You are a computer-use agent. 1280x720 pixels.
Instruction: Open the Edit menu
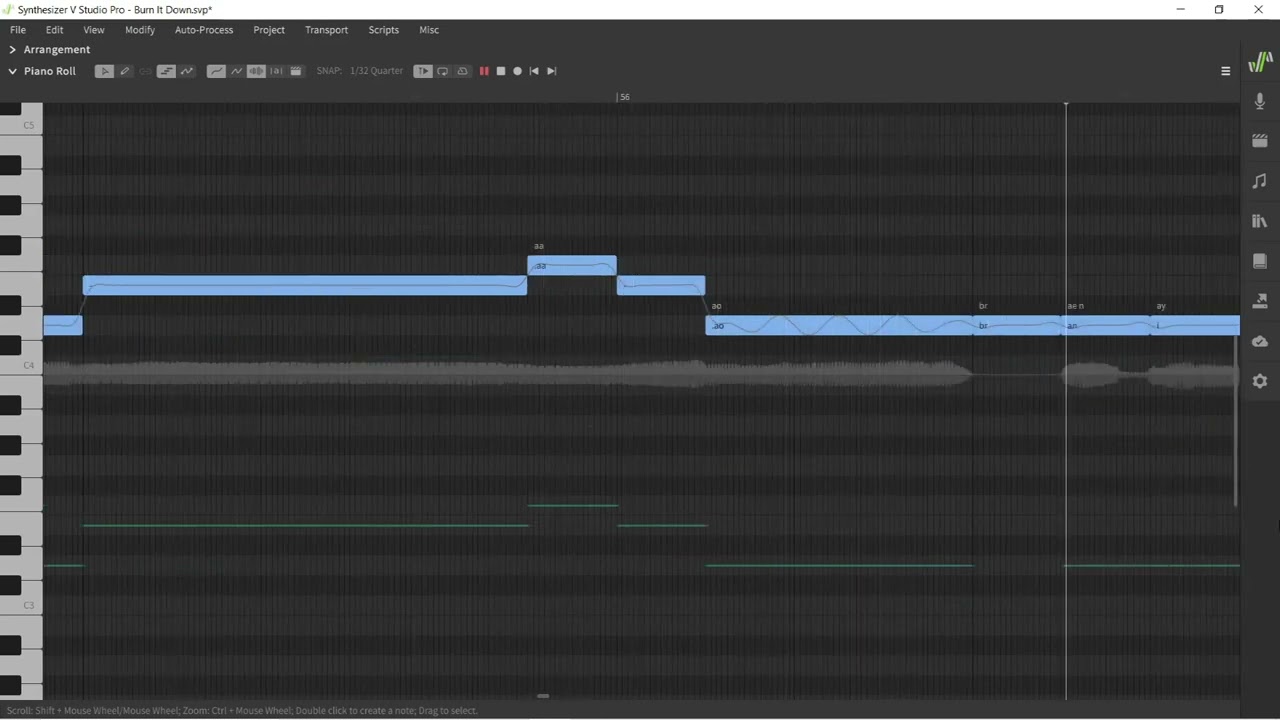pos(54,30)
